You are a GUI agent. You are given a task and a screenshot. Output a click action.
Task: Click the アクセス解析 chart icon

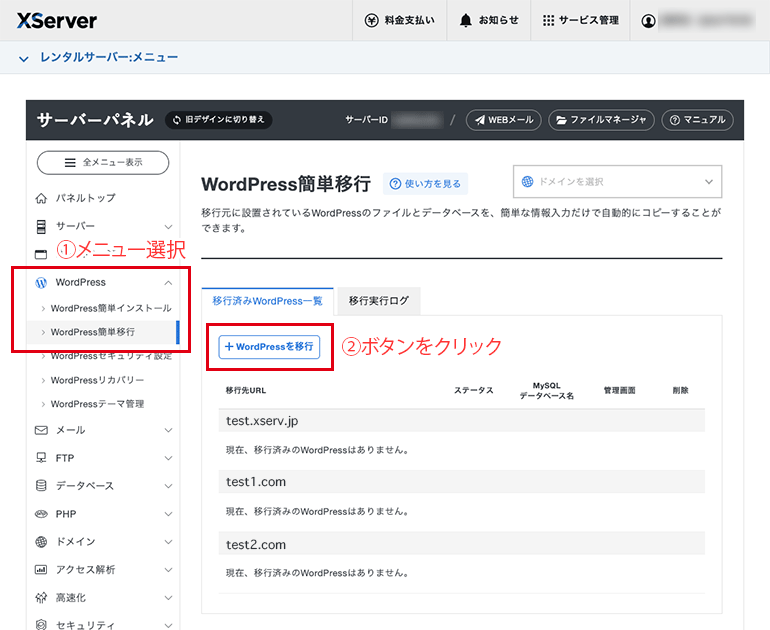coord(41,570)
